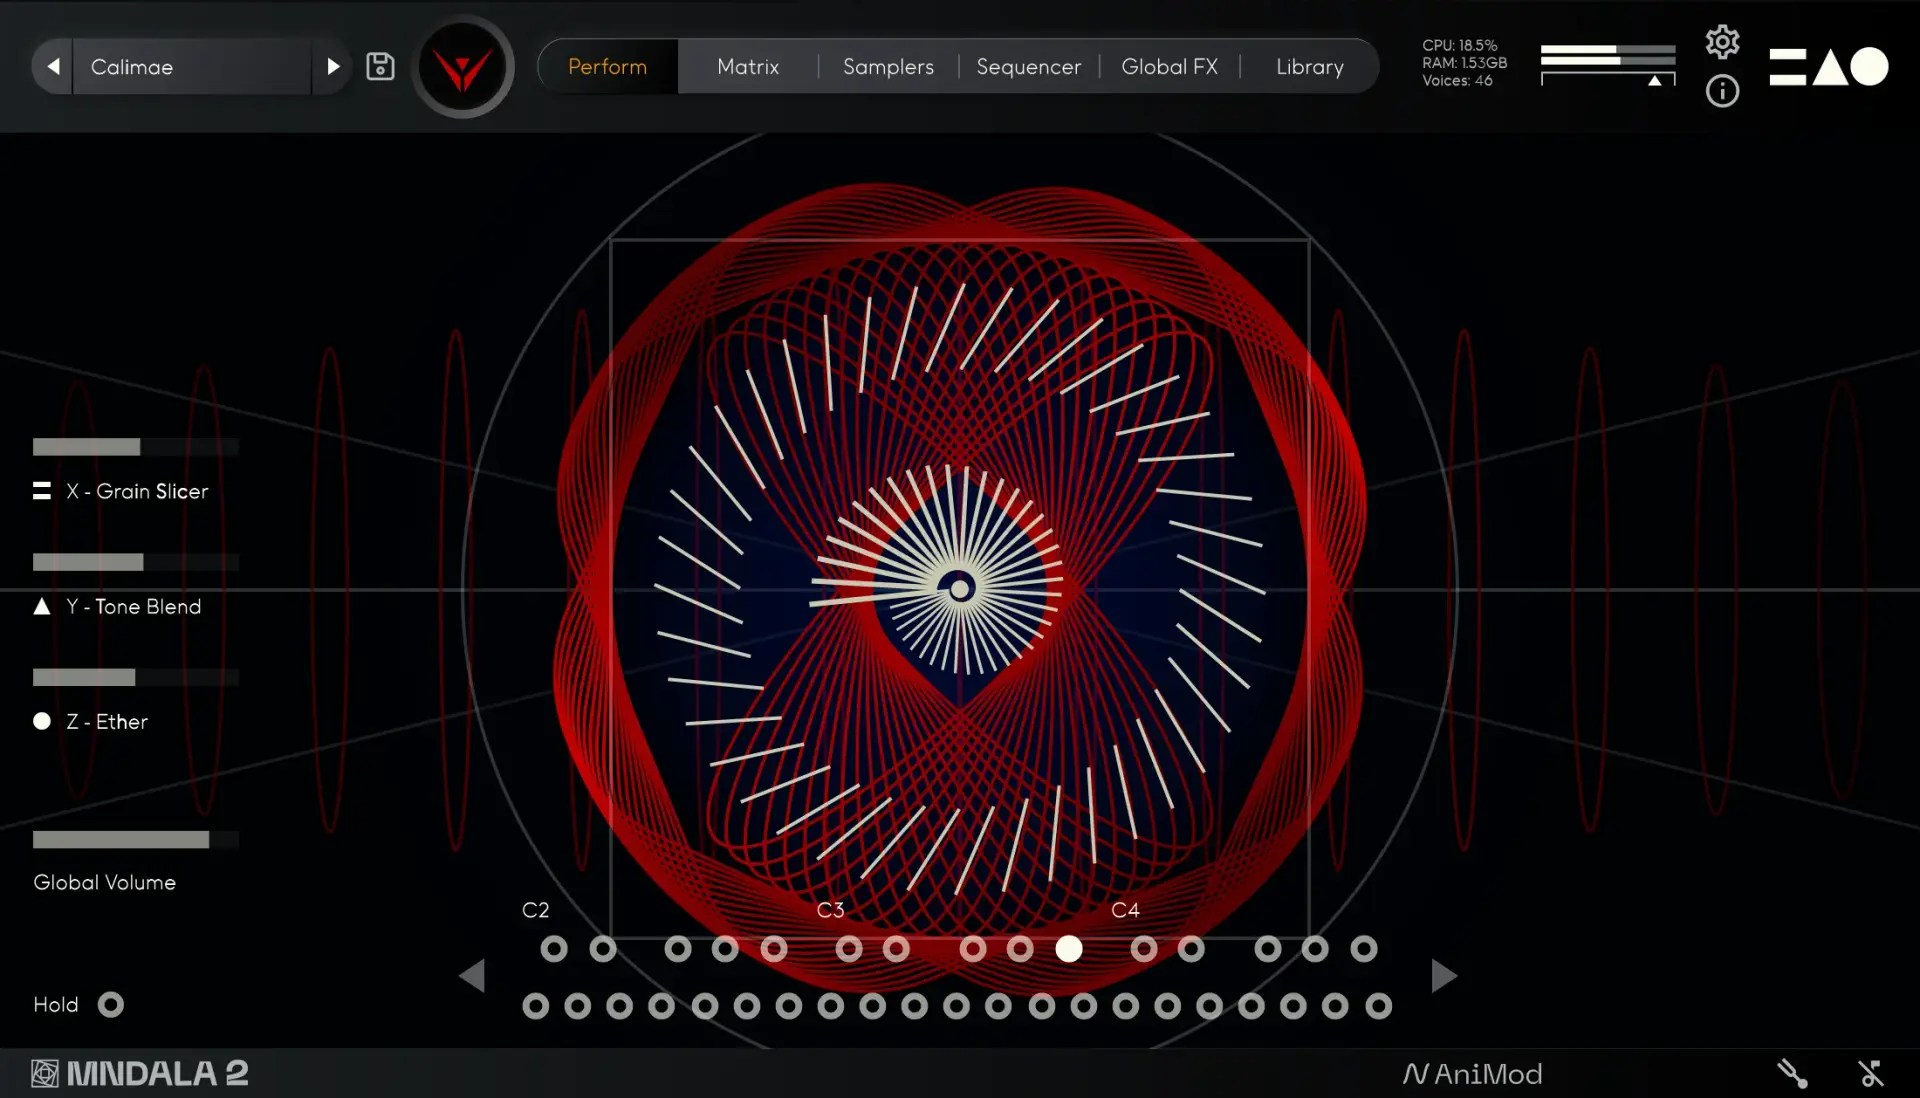
Task: Click the crossed-out scissors icon bottom right
Action: 1872,1073
